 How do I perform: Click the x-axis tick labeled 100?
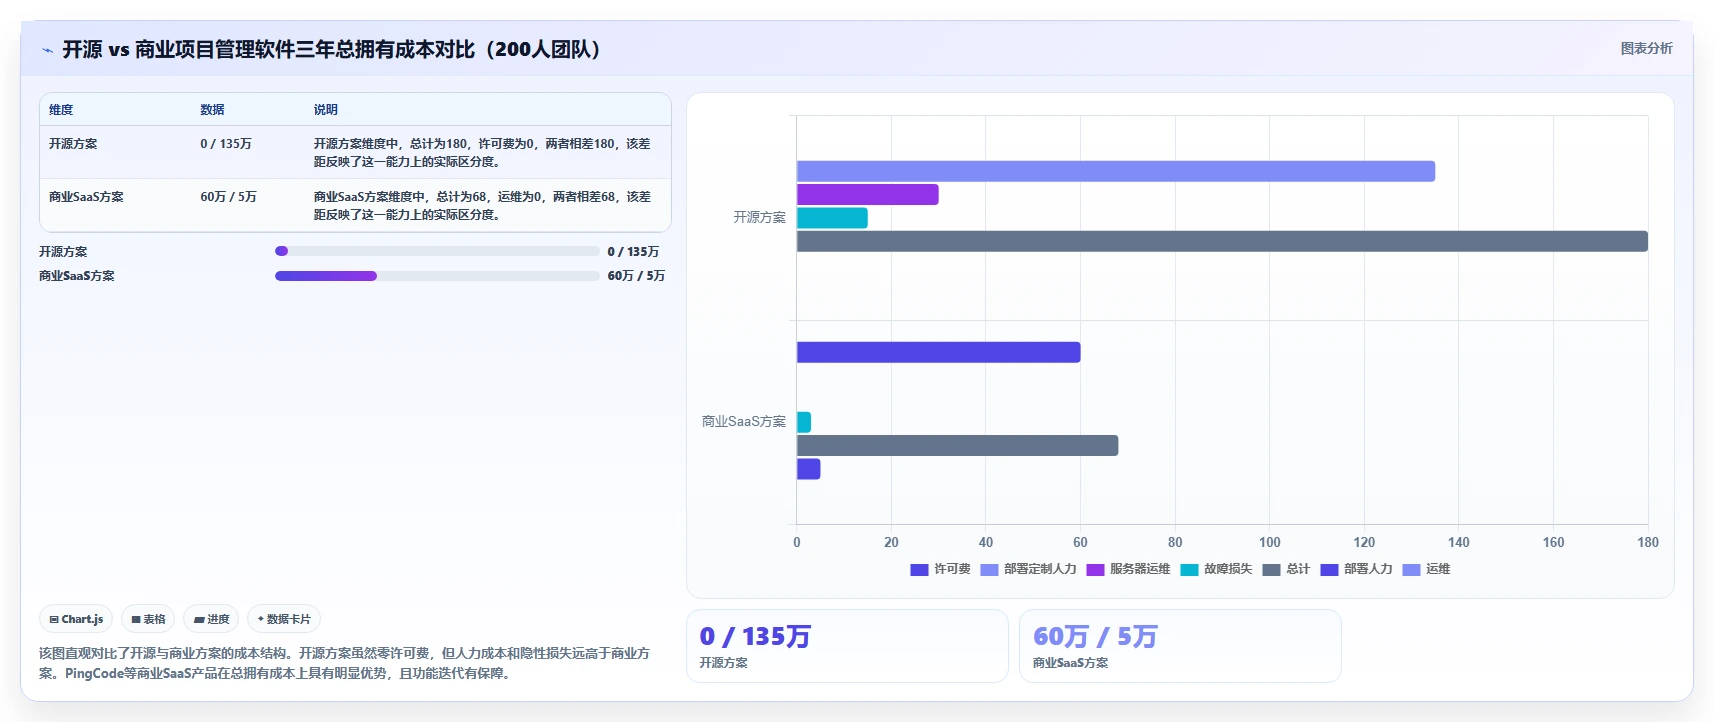pos(1269,542)
